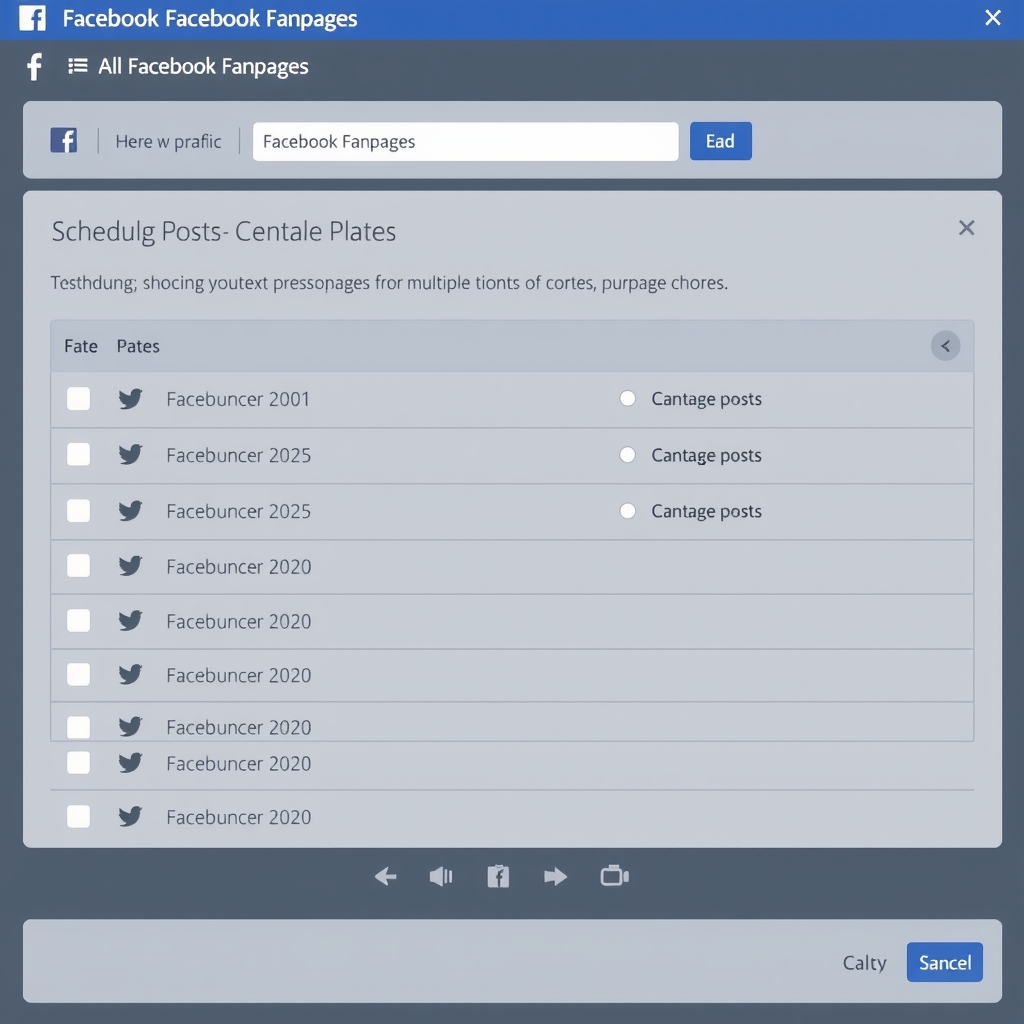The width and height of the screenshot is (1024, 1024).
Task: Click the Facebook logo in the title bar
Action: [x=32, y=18]
